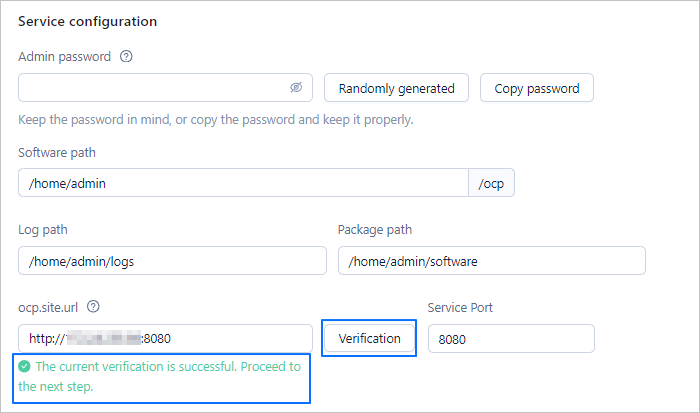The image size is (700, 413).
Task: Select the Package path input field
Action: (491, 261)
